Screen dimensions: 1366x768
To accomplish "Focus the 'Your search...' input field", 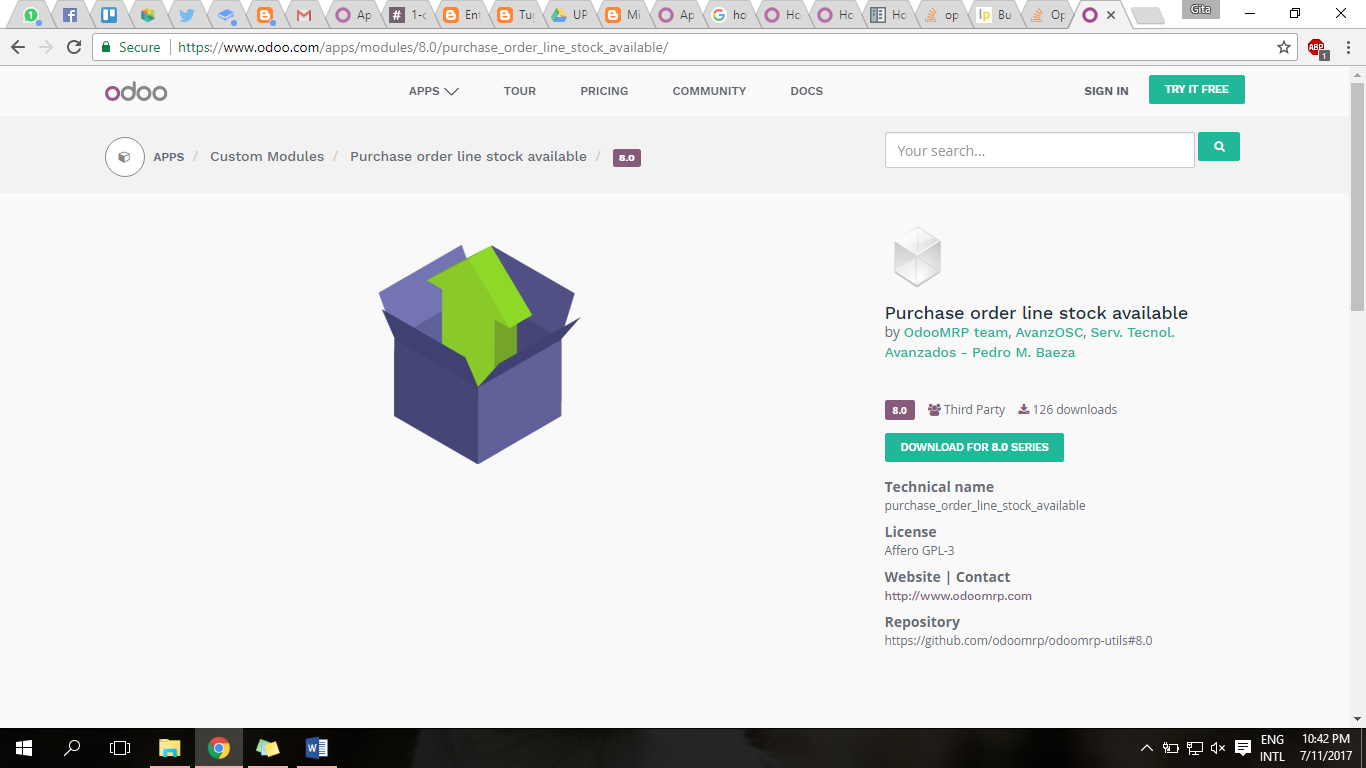I will click(x=1039, y=150).
